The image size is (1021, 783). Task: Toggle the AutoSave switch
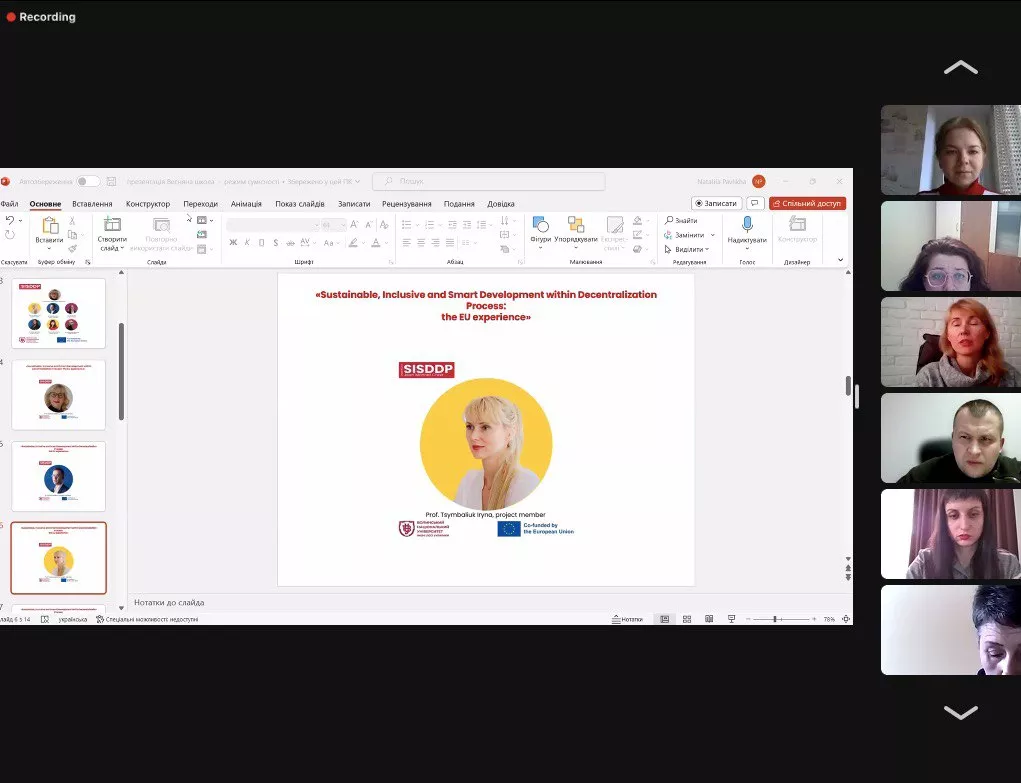point(88,181)
